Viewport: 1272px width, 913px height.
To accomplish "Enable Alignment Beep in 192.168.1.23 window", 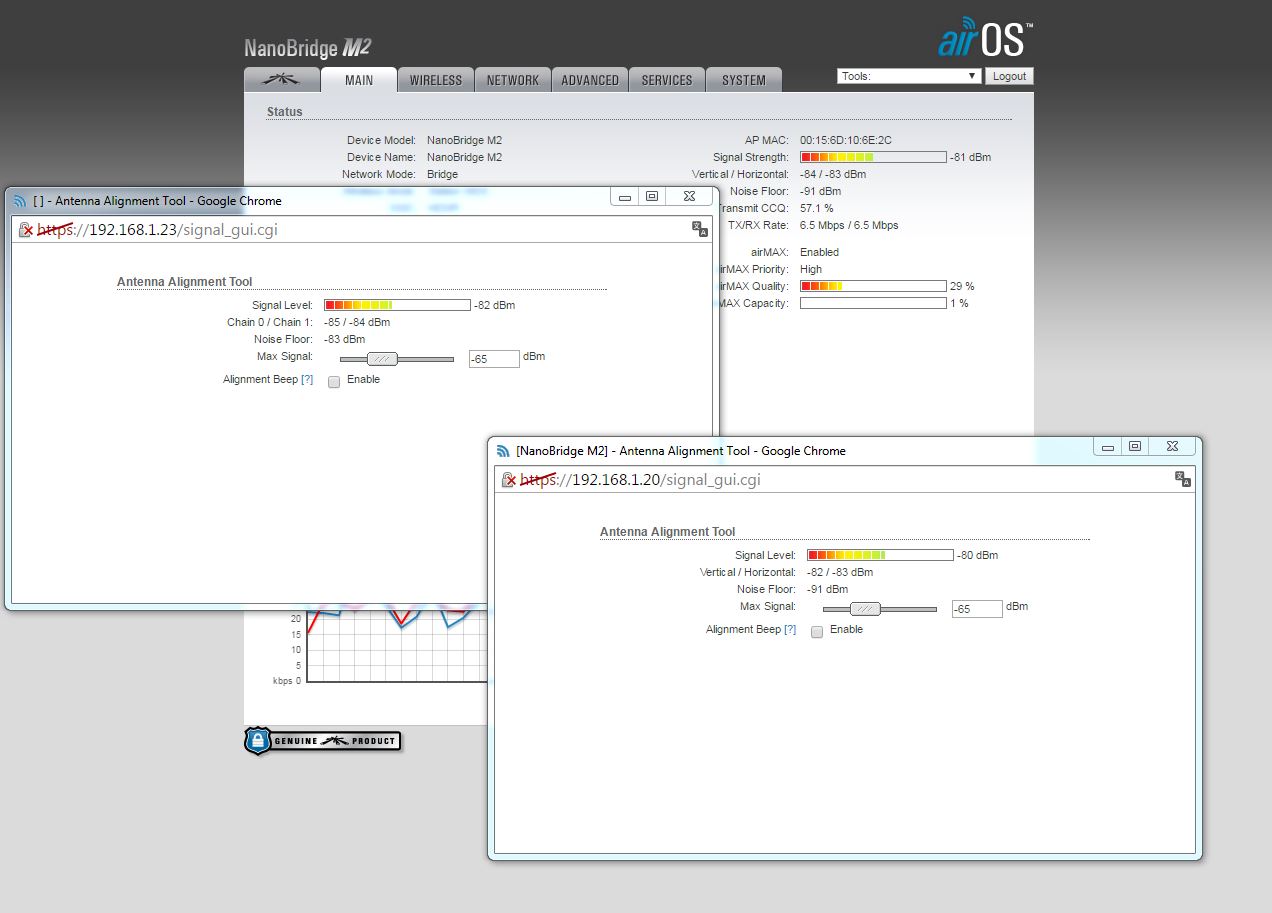I will pos(334,381).
